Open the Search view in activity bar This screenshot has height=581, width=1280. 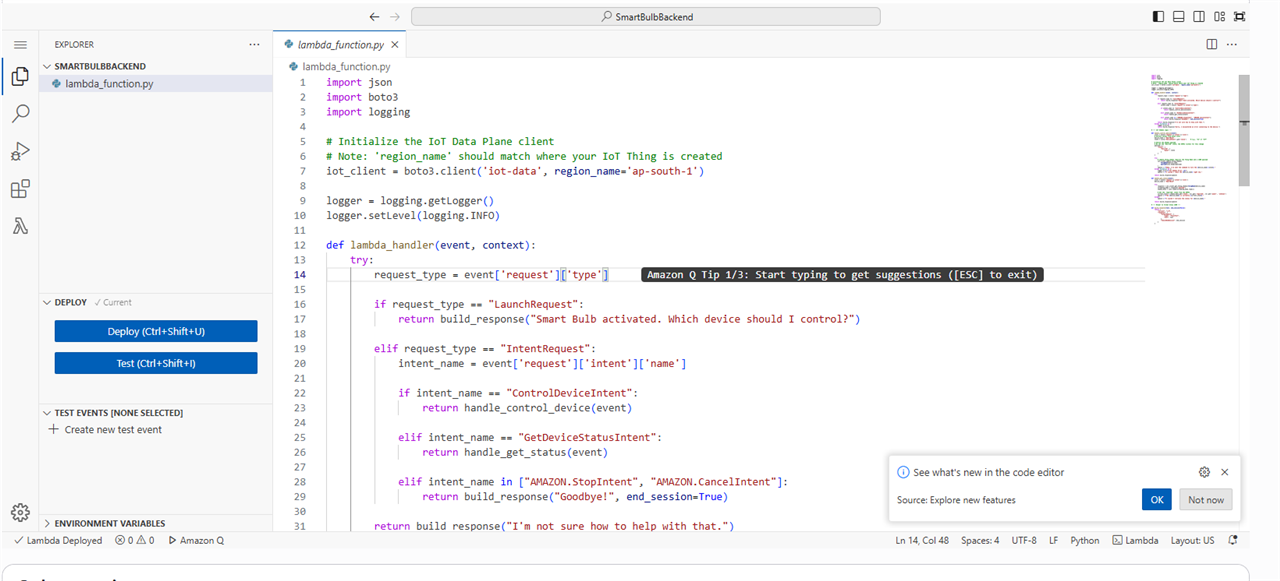coord(20,114)
